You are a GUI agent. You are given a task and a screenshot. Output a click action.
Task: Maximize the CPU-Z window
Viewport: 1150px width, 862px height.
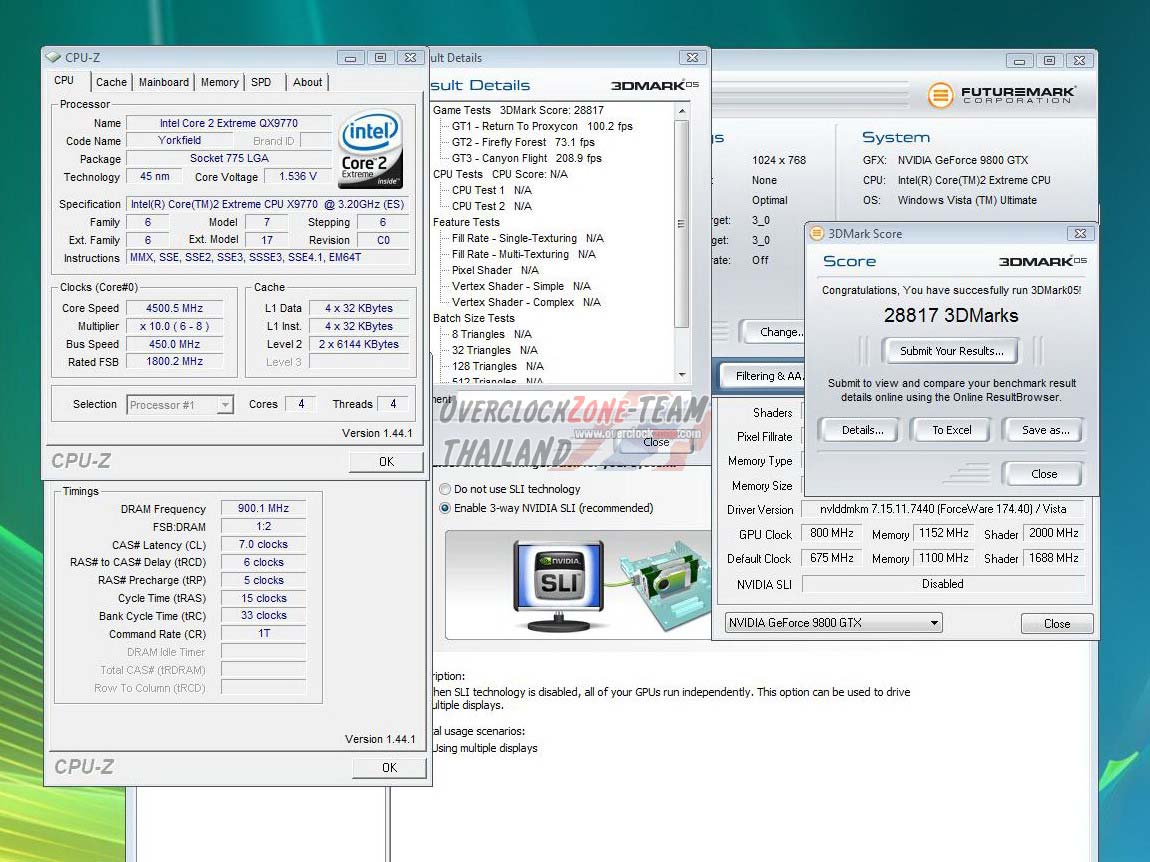point(380,57)
